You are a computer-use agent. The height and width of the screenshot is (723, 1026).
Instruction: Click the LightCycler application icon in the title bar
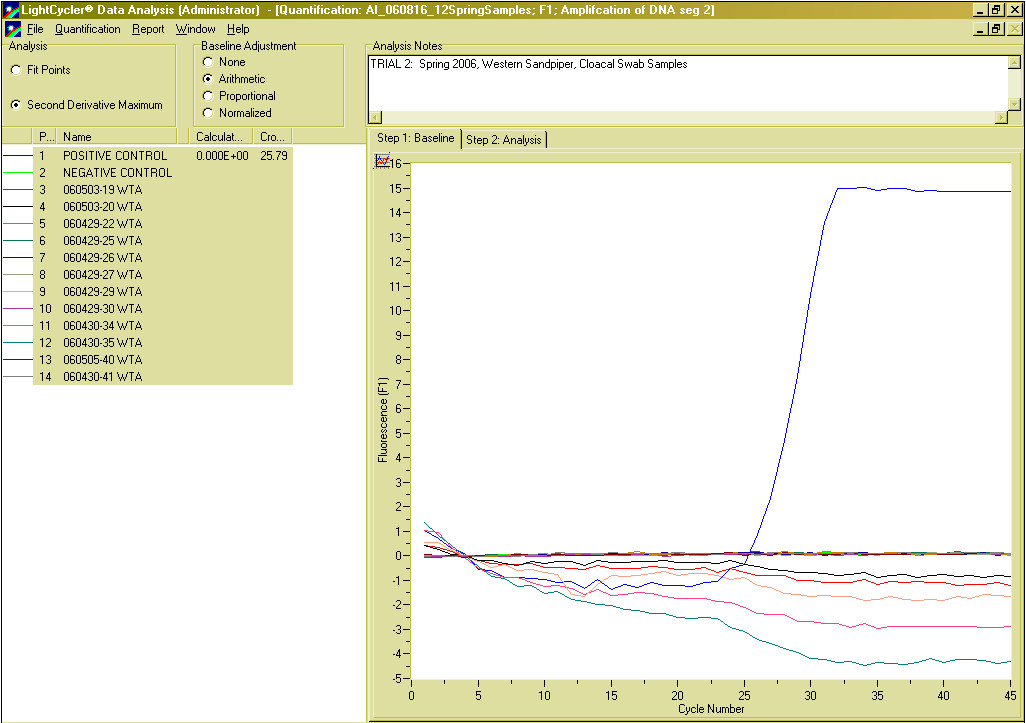tap(10, 9)
